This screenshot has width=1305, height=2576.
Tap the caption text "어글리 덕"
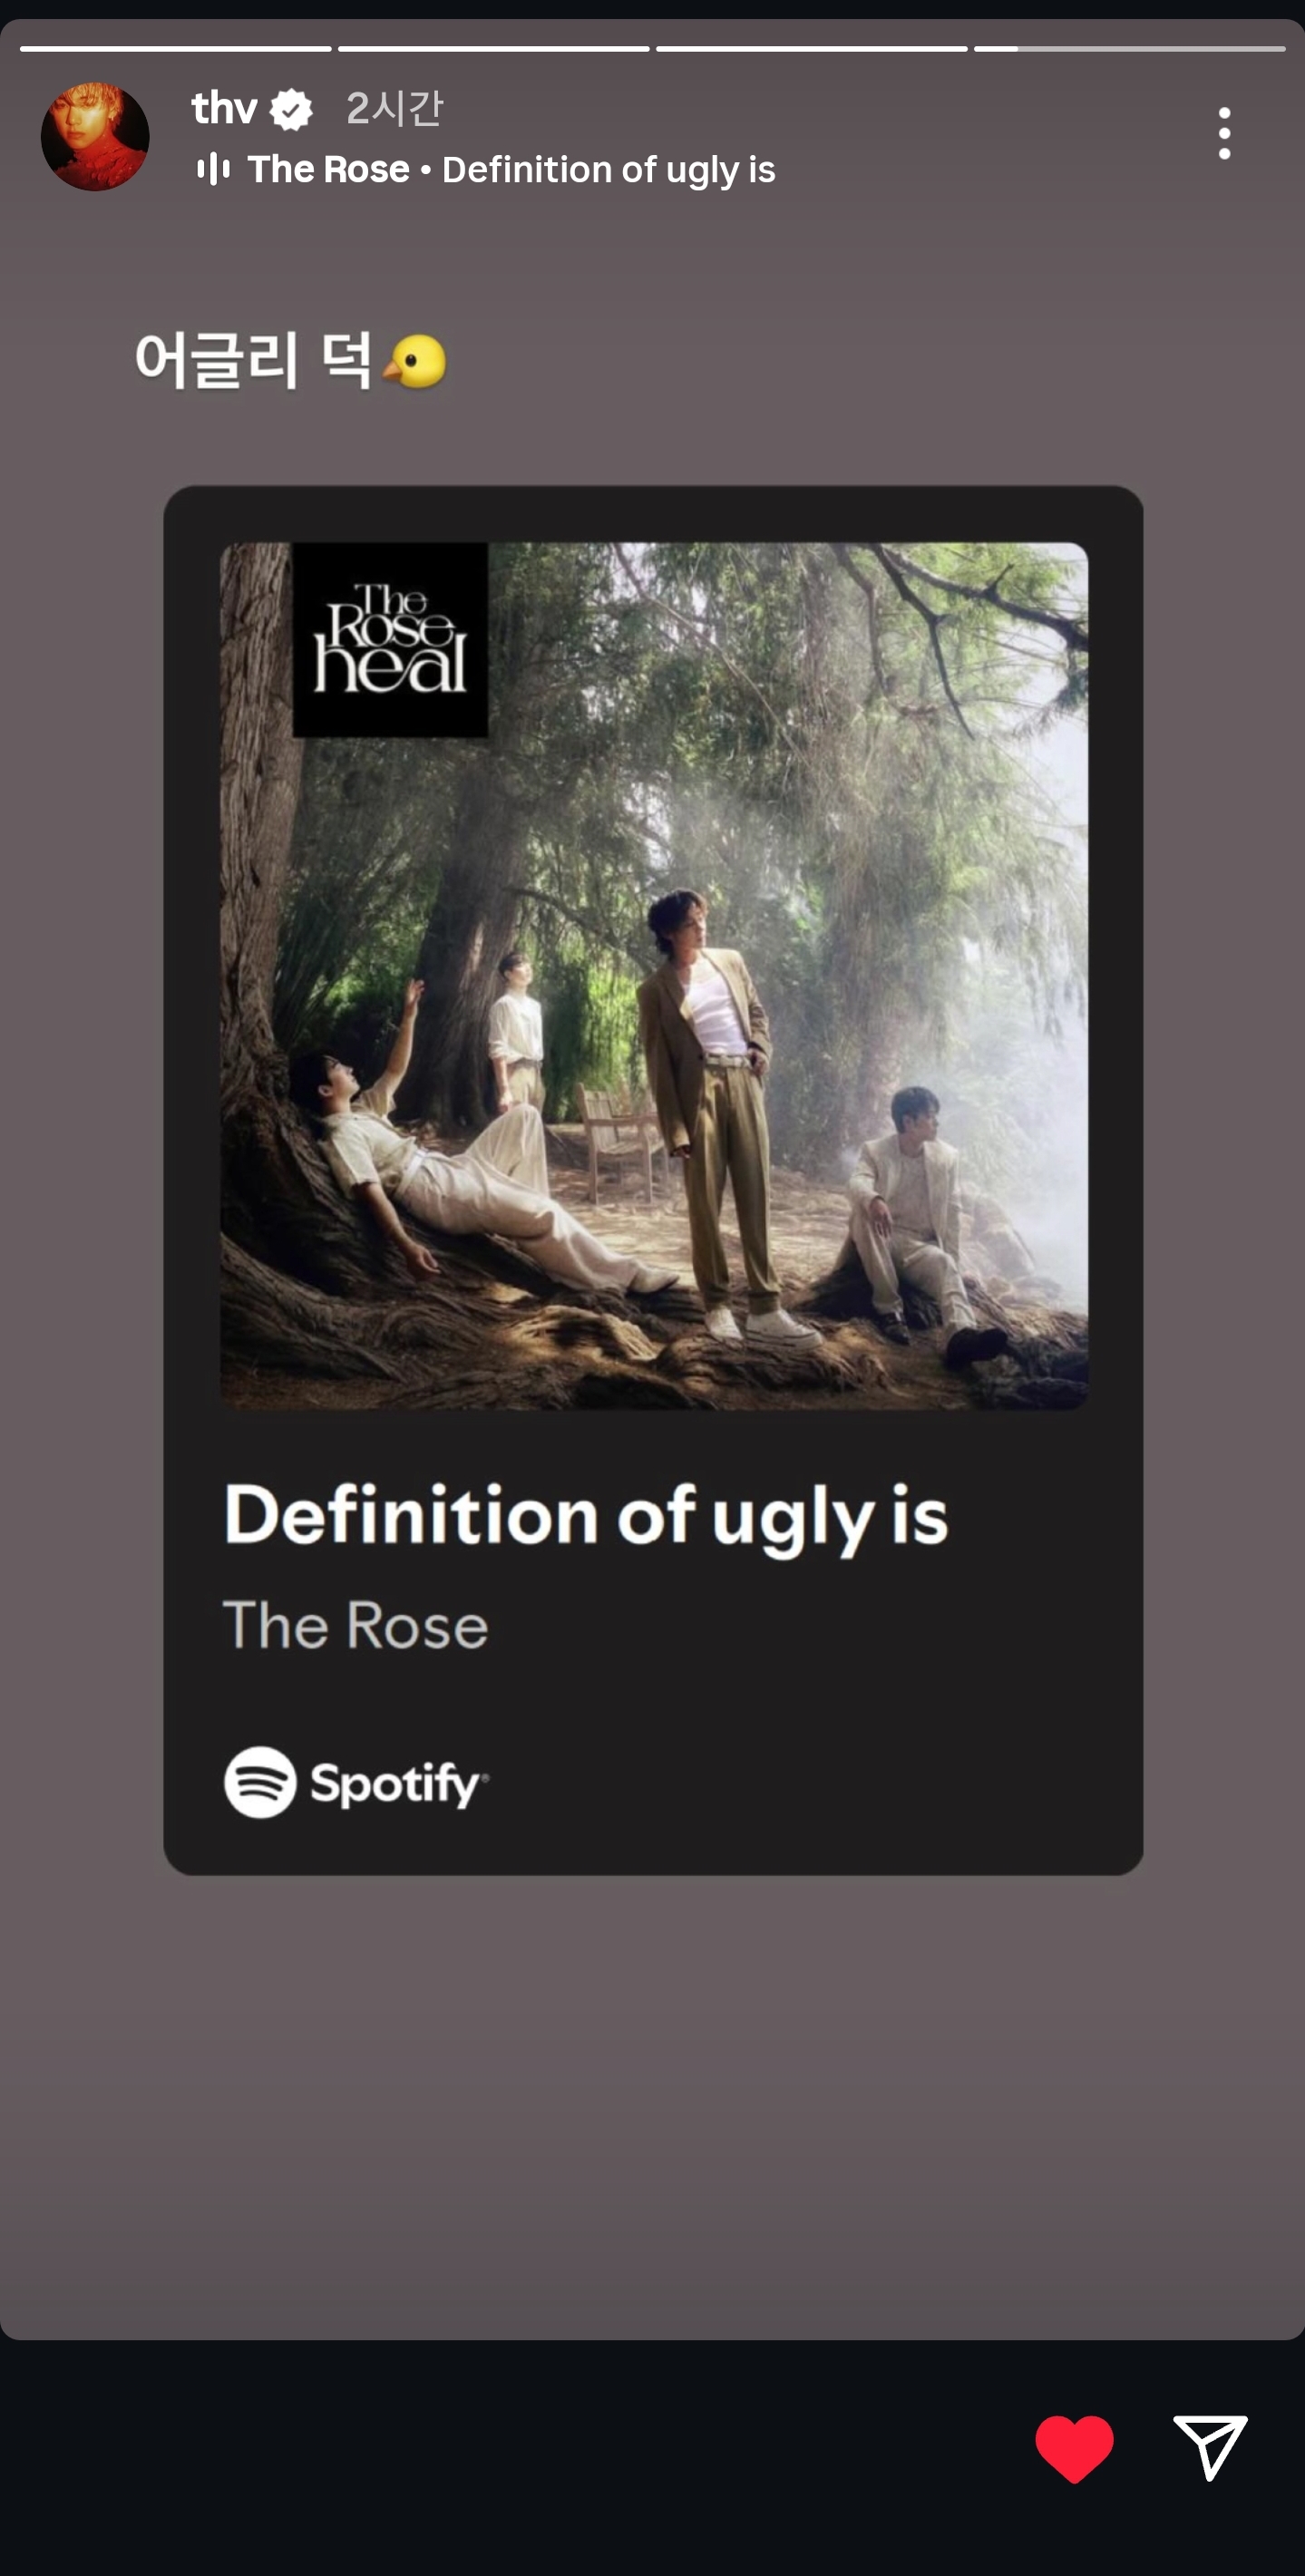(253, 360)
